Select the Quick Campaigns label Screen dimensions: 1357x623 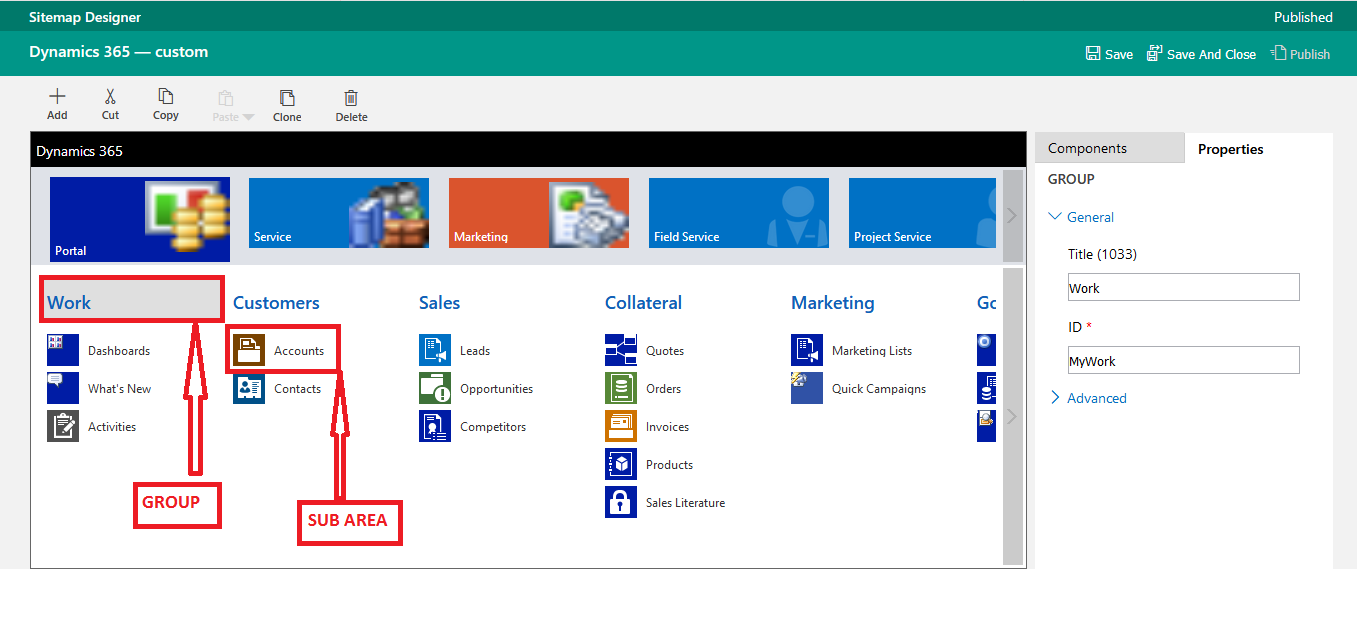(x=879, y=389)
